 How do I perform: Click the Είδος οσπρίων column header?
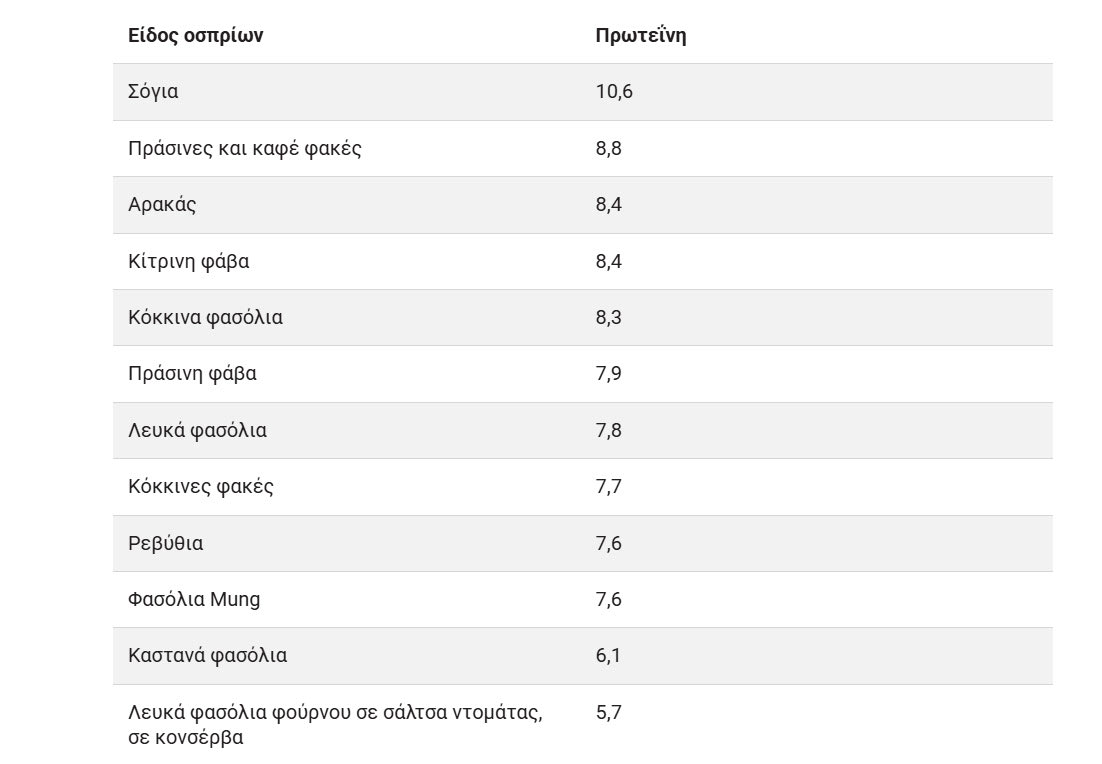pos(195,36)
